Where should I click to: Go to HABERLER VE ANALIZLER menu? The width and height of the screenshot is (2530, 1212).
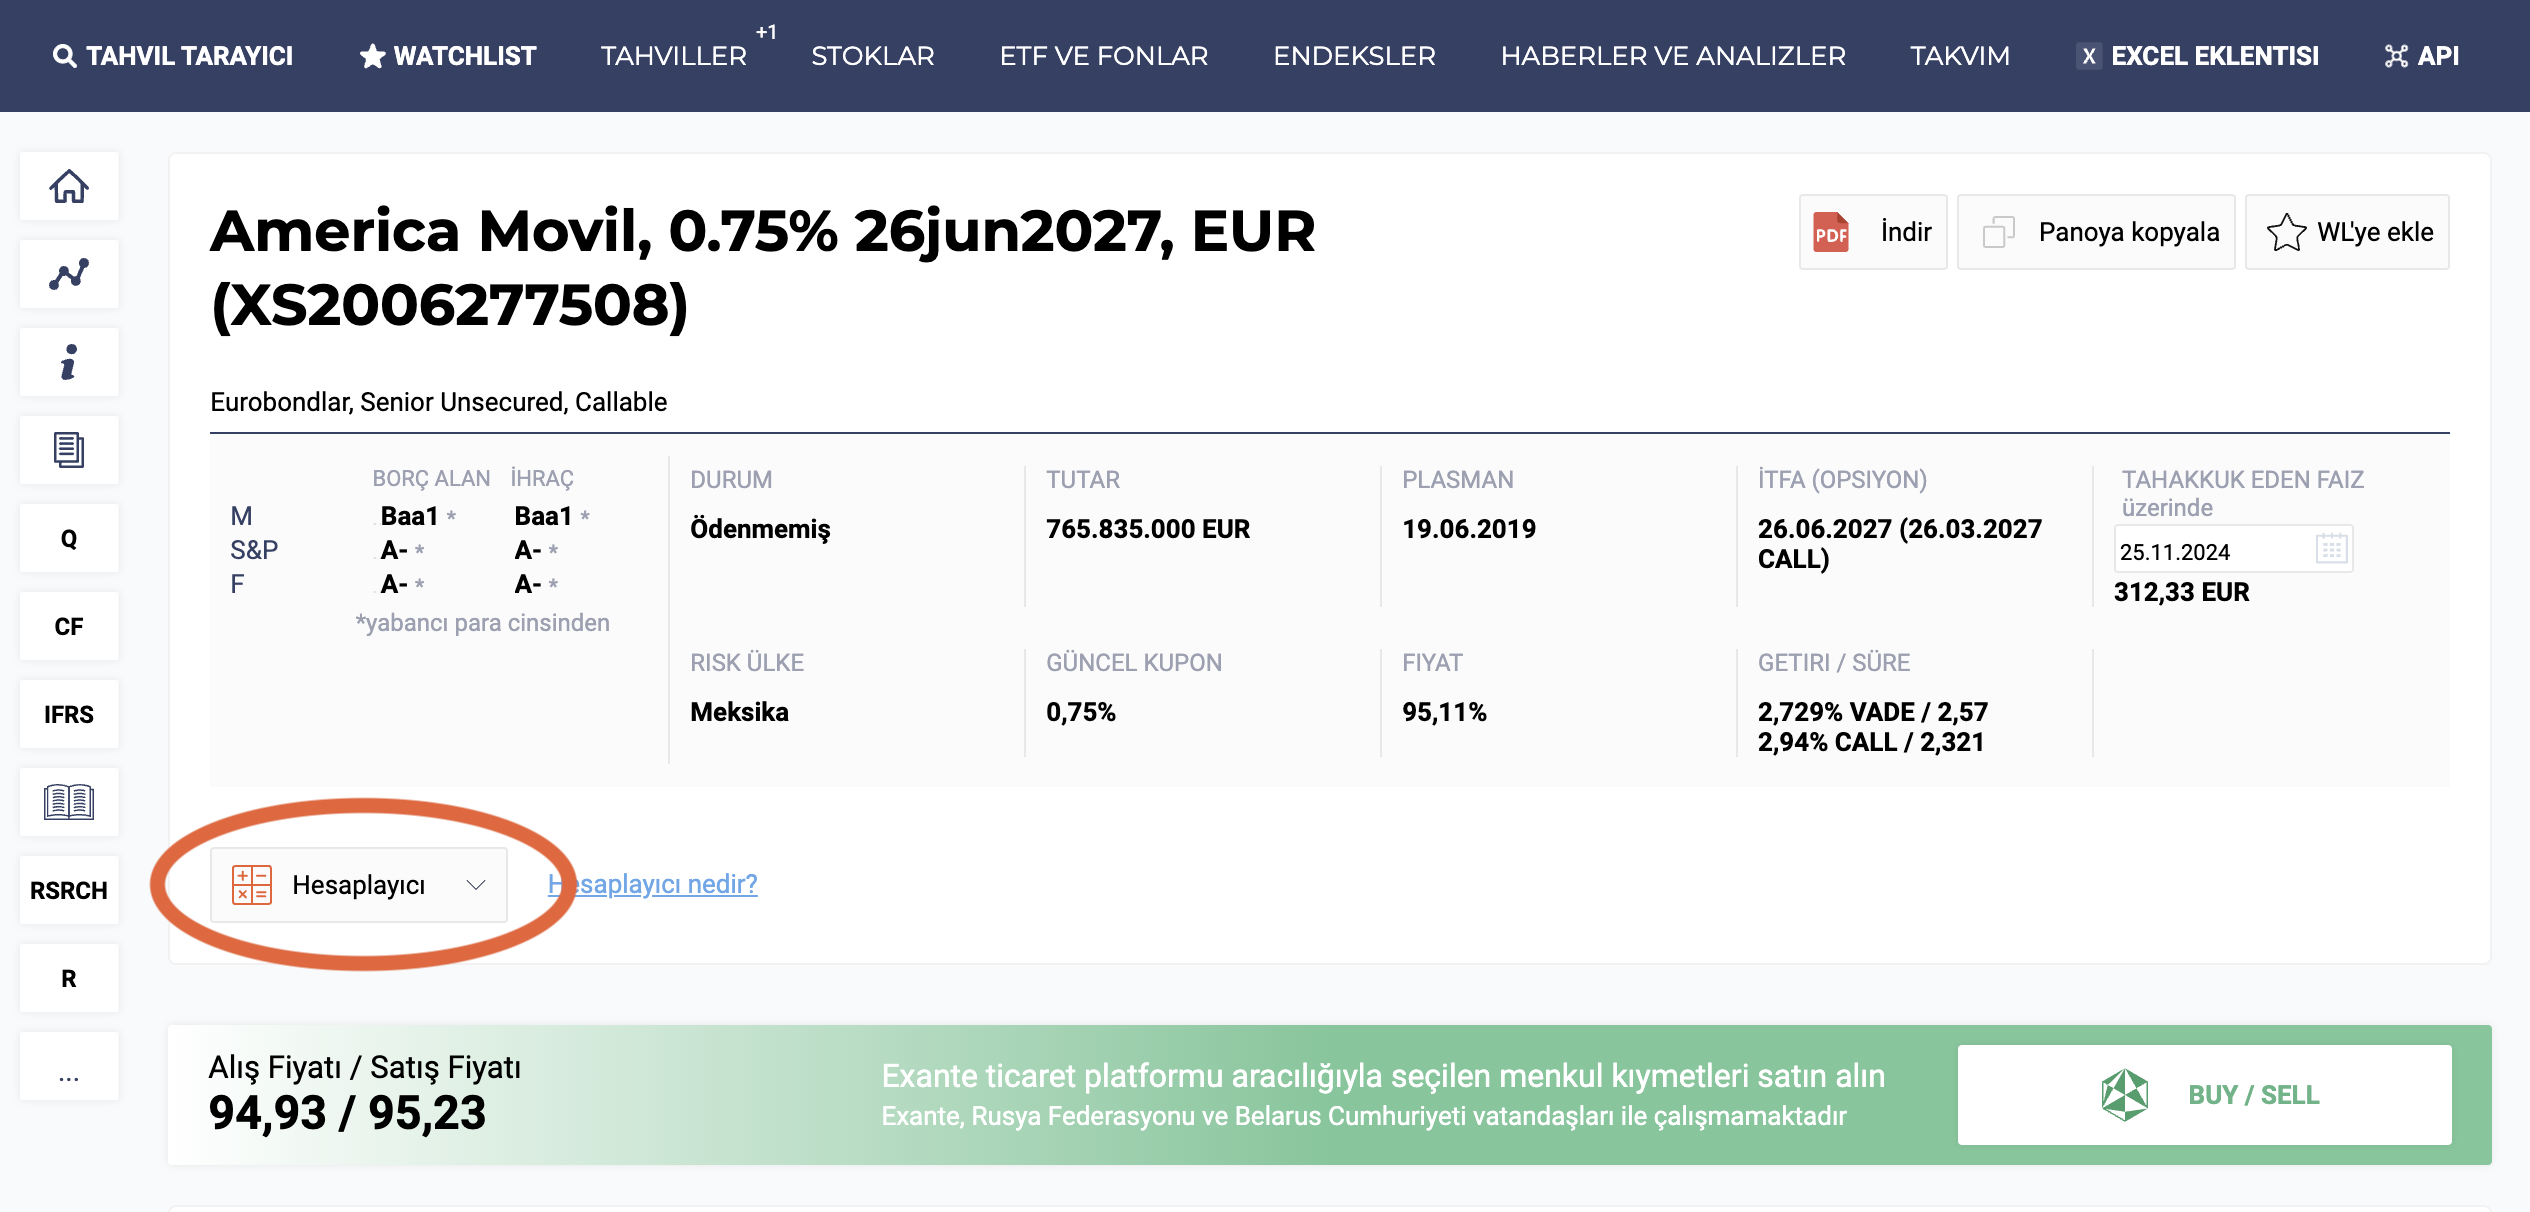1673,56
